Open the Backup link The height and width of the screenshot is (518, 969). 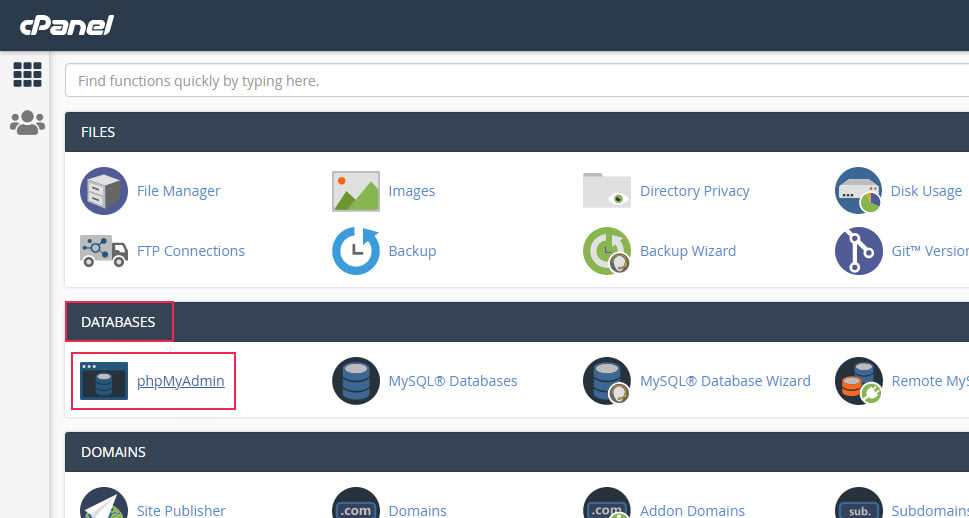coord(412,251)
